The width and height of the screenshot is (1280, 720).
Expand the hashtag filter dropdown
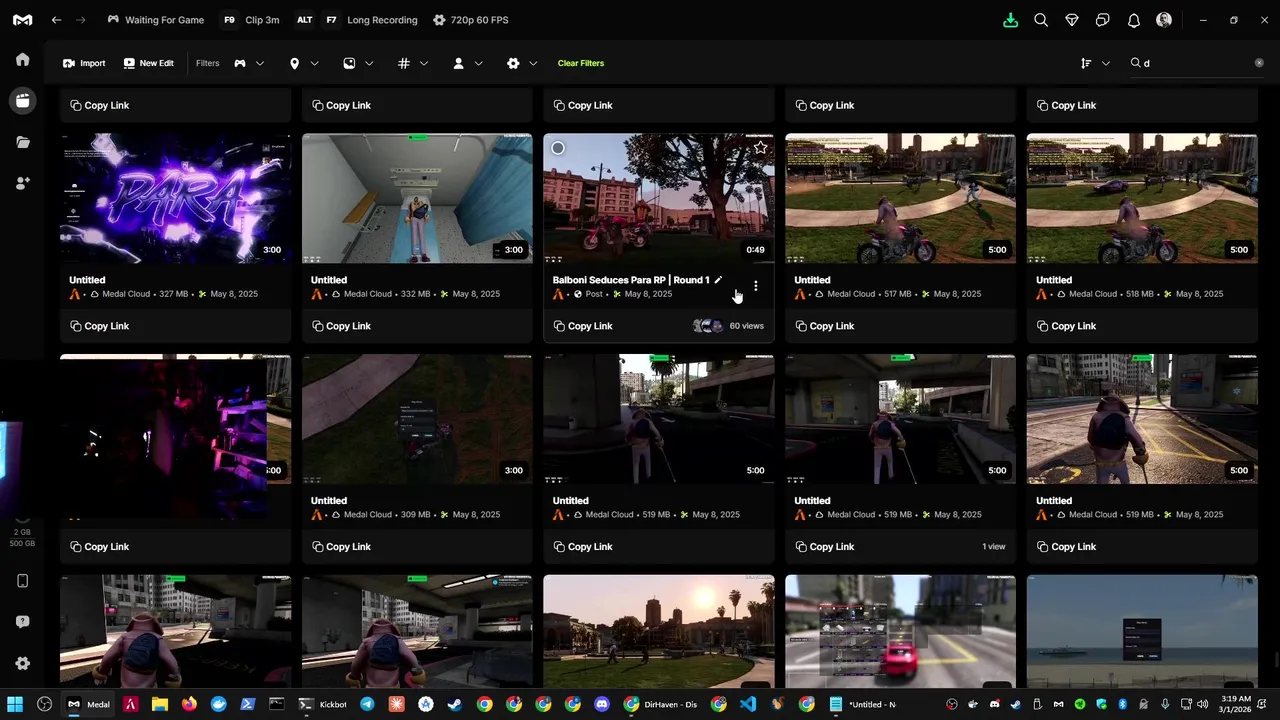click(413, 63)
